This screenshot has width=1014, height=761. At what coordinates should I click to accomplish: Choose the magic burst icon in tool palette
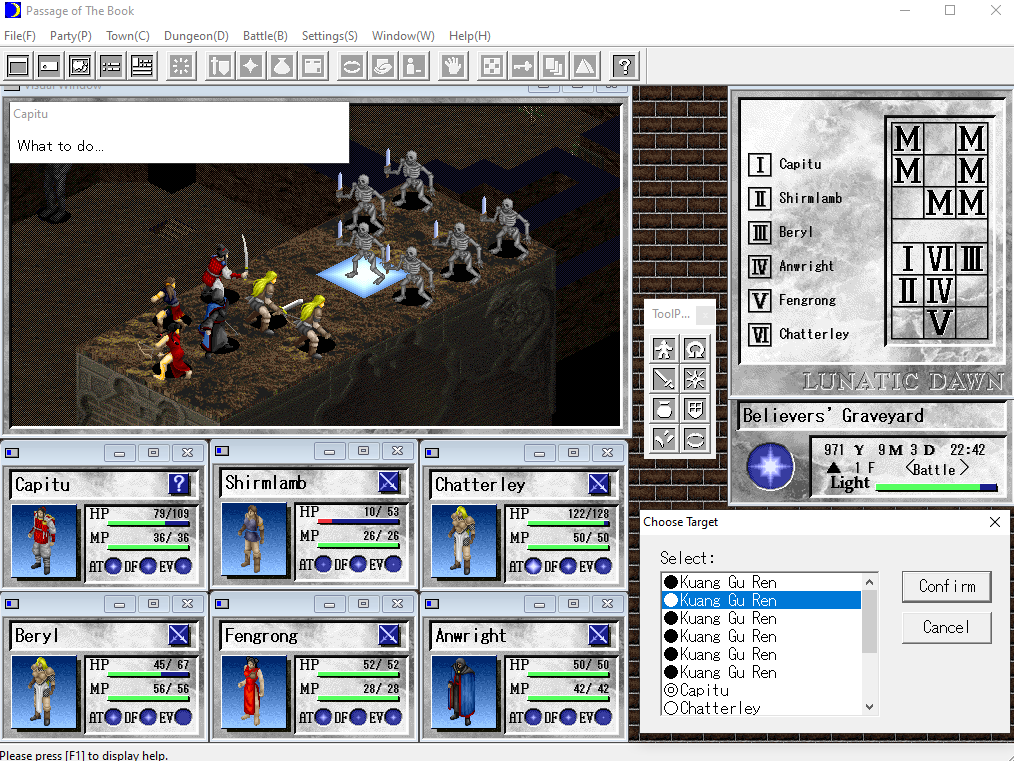tap(695, 379)
